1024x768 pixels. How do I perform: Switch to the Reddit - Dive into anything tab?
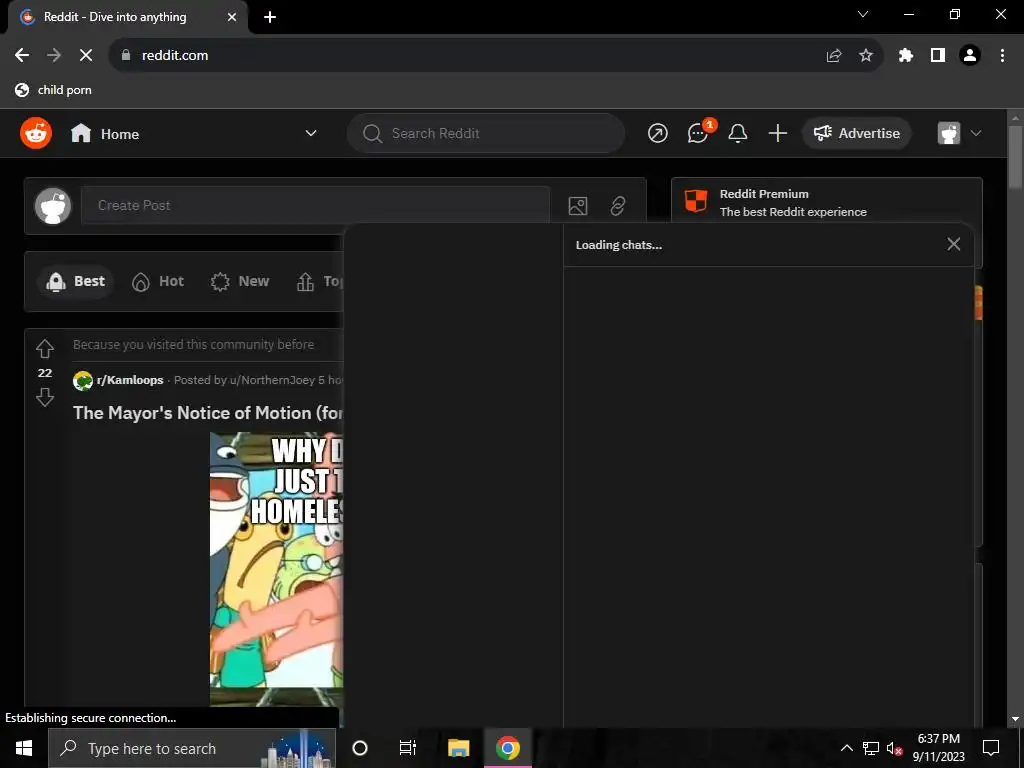pos(128,17)
